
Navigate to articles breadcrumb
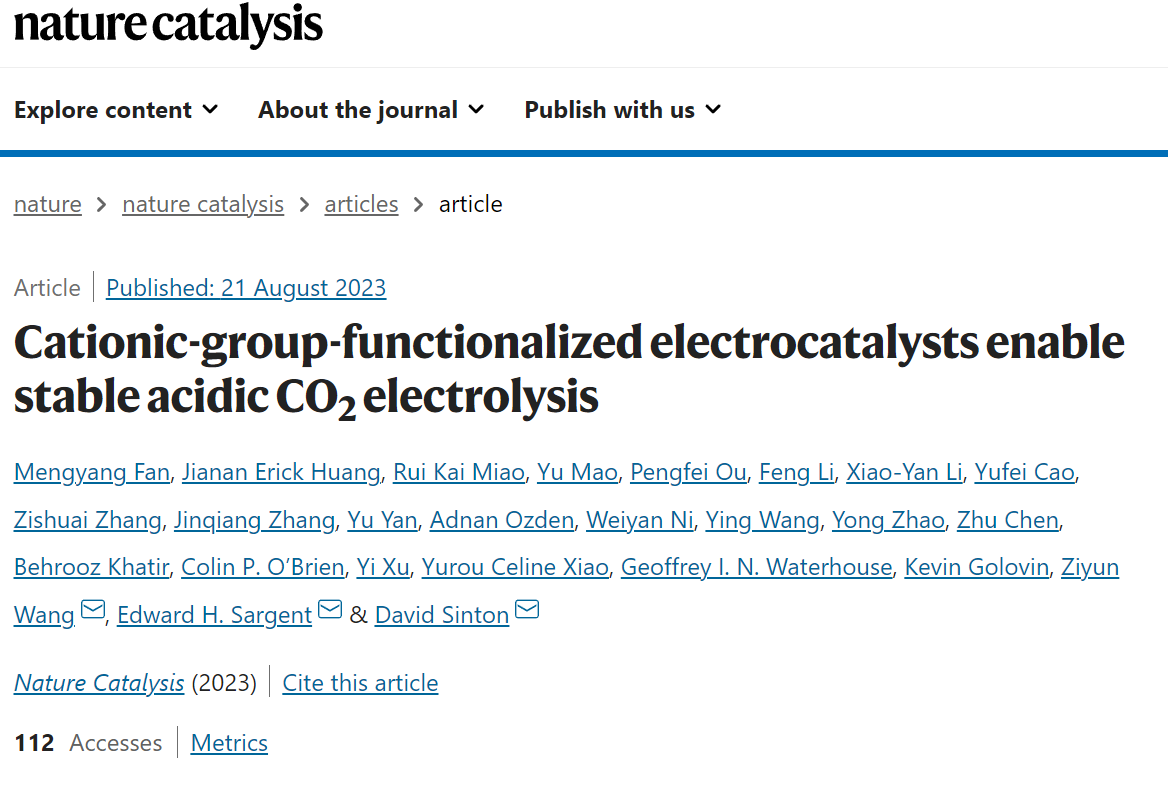(361, 204)
